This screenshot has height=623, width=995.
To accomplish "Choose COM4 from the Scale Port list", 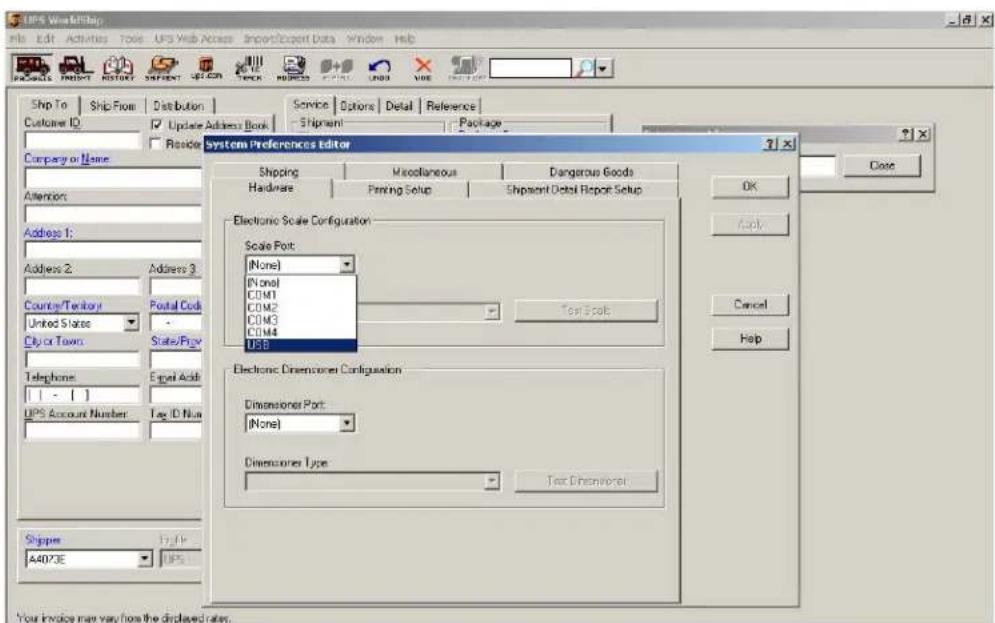I will click(301, 332).
